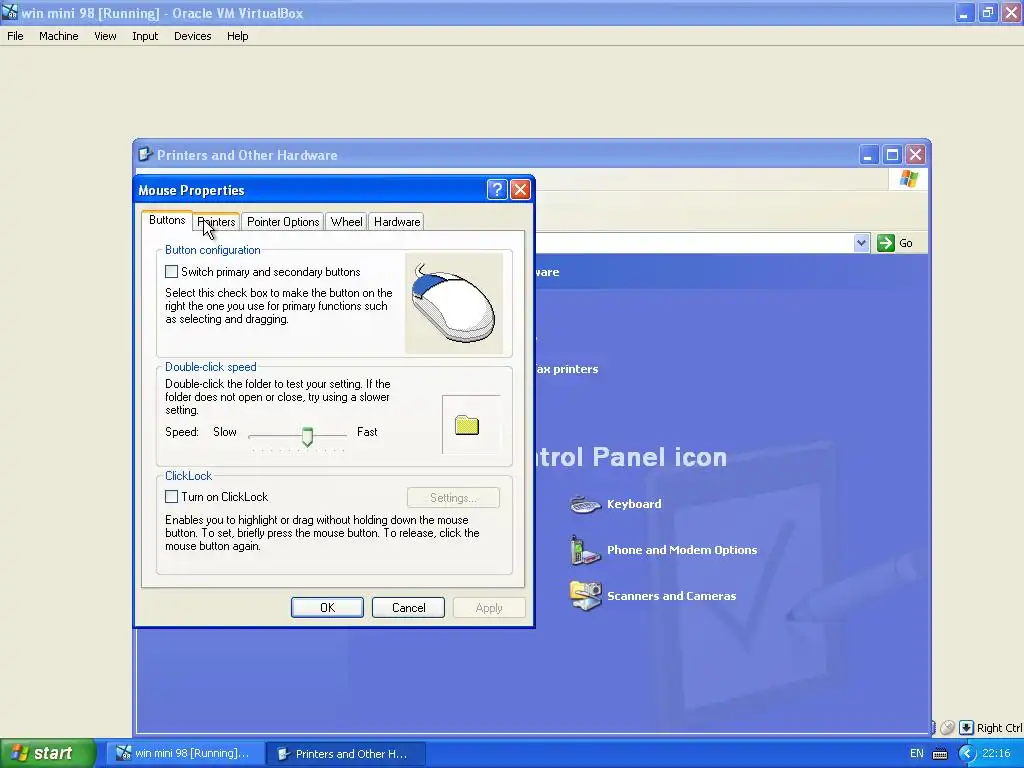Viewport: 1024px width, 768px height.
Task: Select win mini 98 taskbar button
Action: point(184,754)
